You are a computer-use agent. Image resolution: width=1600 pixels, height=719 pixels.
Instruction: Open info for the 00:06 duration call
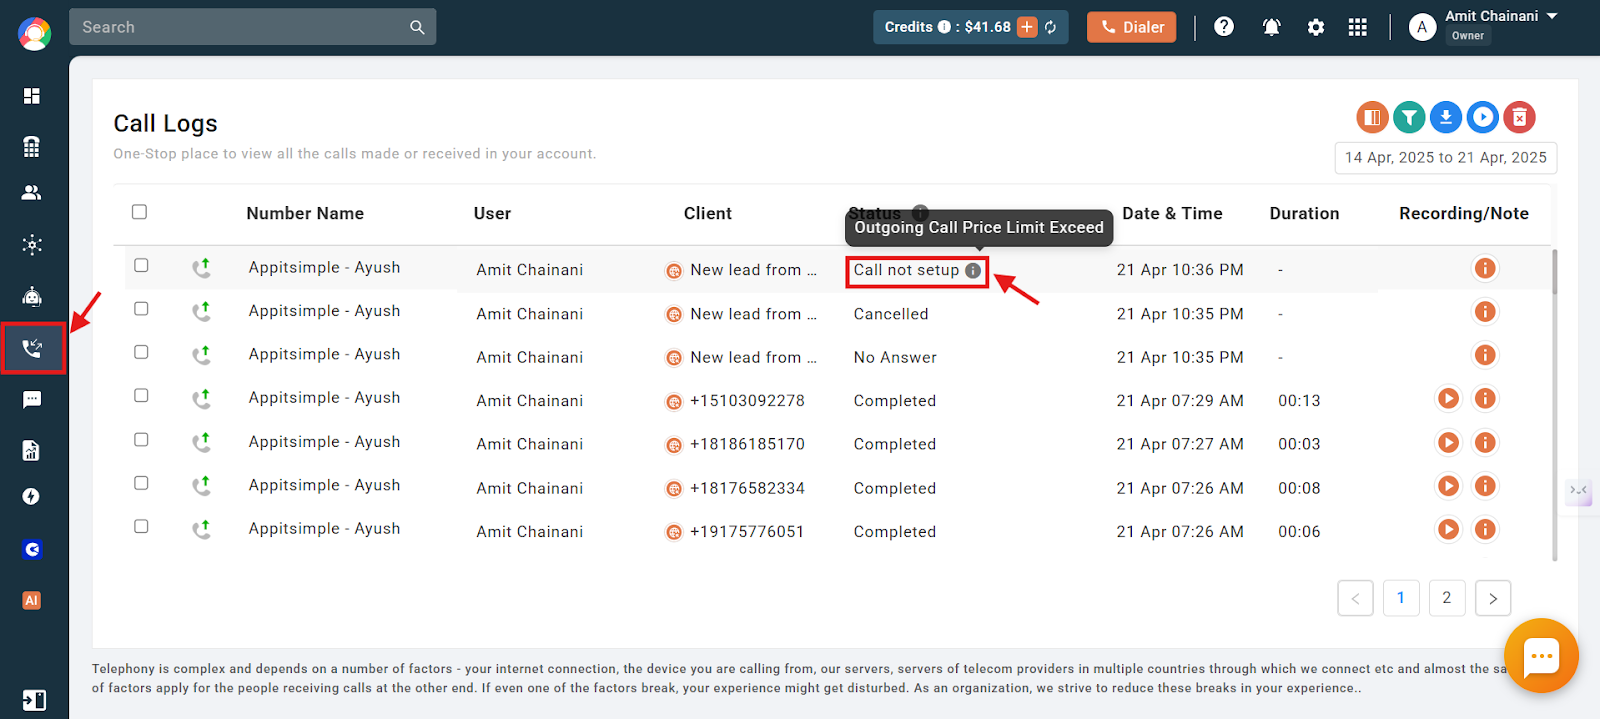tap(1485, 529)
